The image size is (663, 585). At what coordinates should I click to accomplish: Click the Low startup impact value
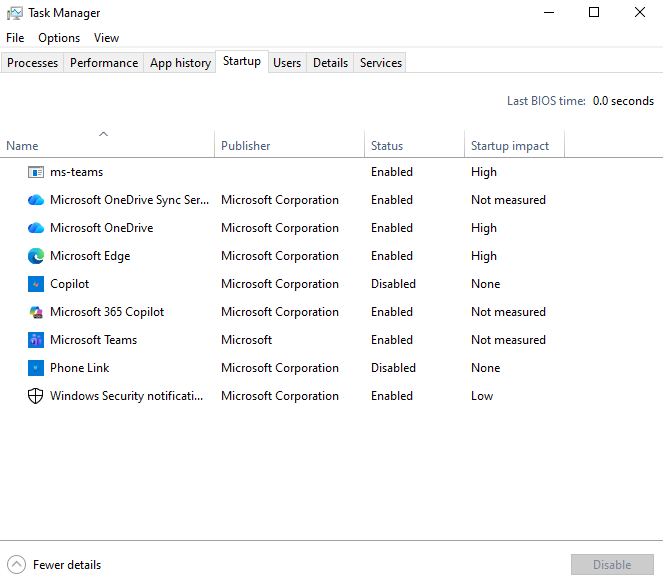tap(482, 396)
